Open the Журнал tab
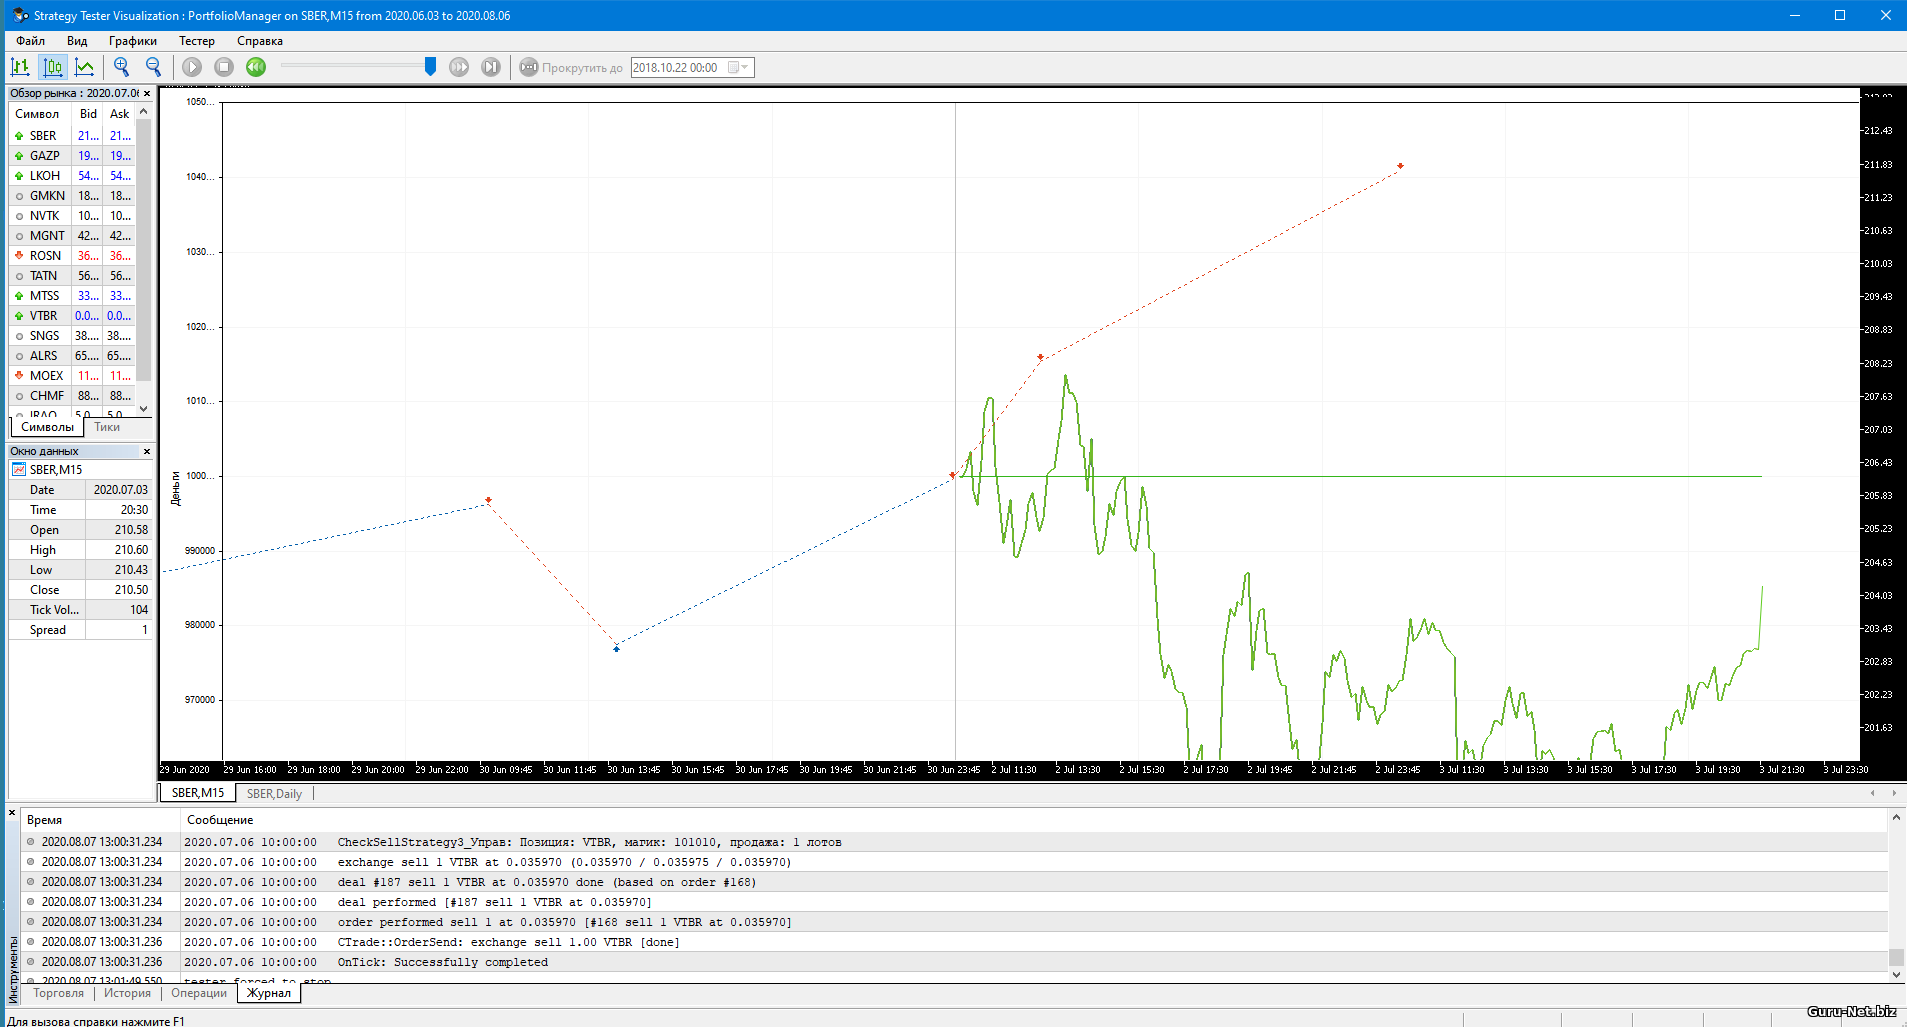Viewport: 1907px width, 1027px height. 269,993
